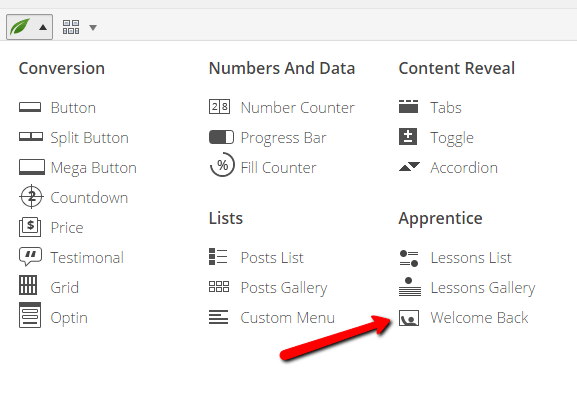Select the Optin form icon
This screenshot has width=577, height=400.
[30, 315]
